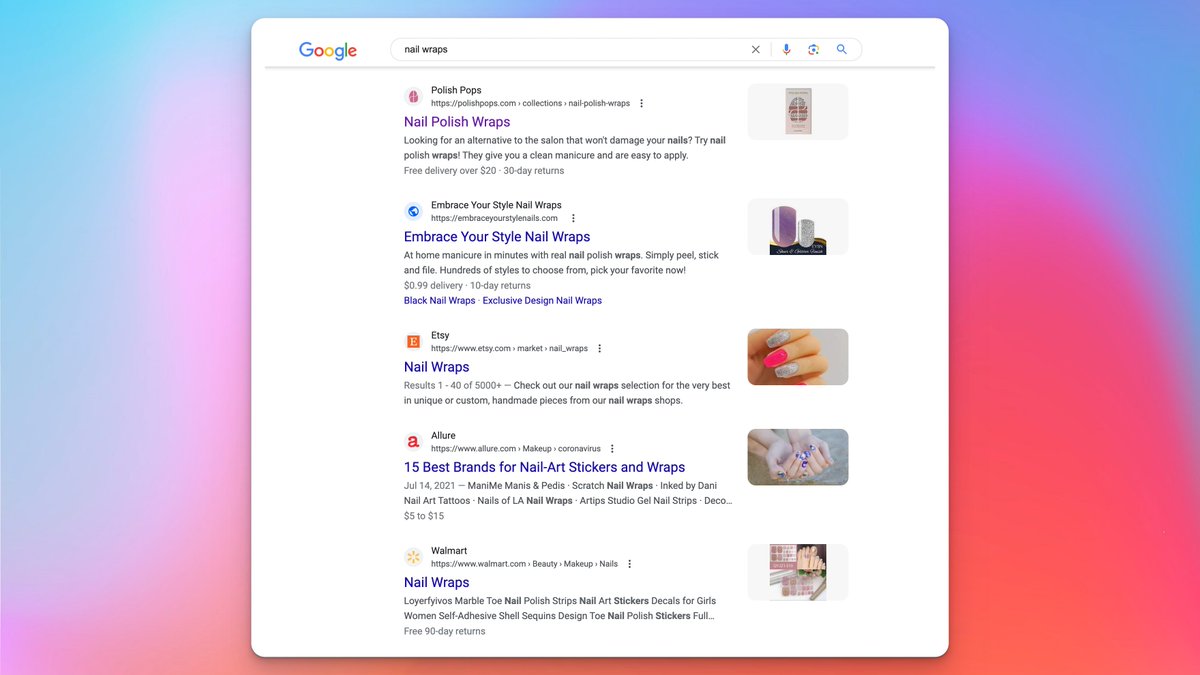Click the etsy.com market nail_wraps URL
This screenshot has height=675, width=1200.
510,349
